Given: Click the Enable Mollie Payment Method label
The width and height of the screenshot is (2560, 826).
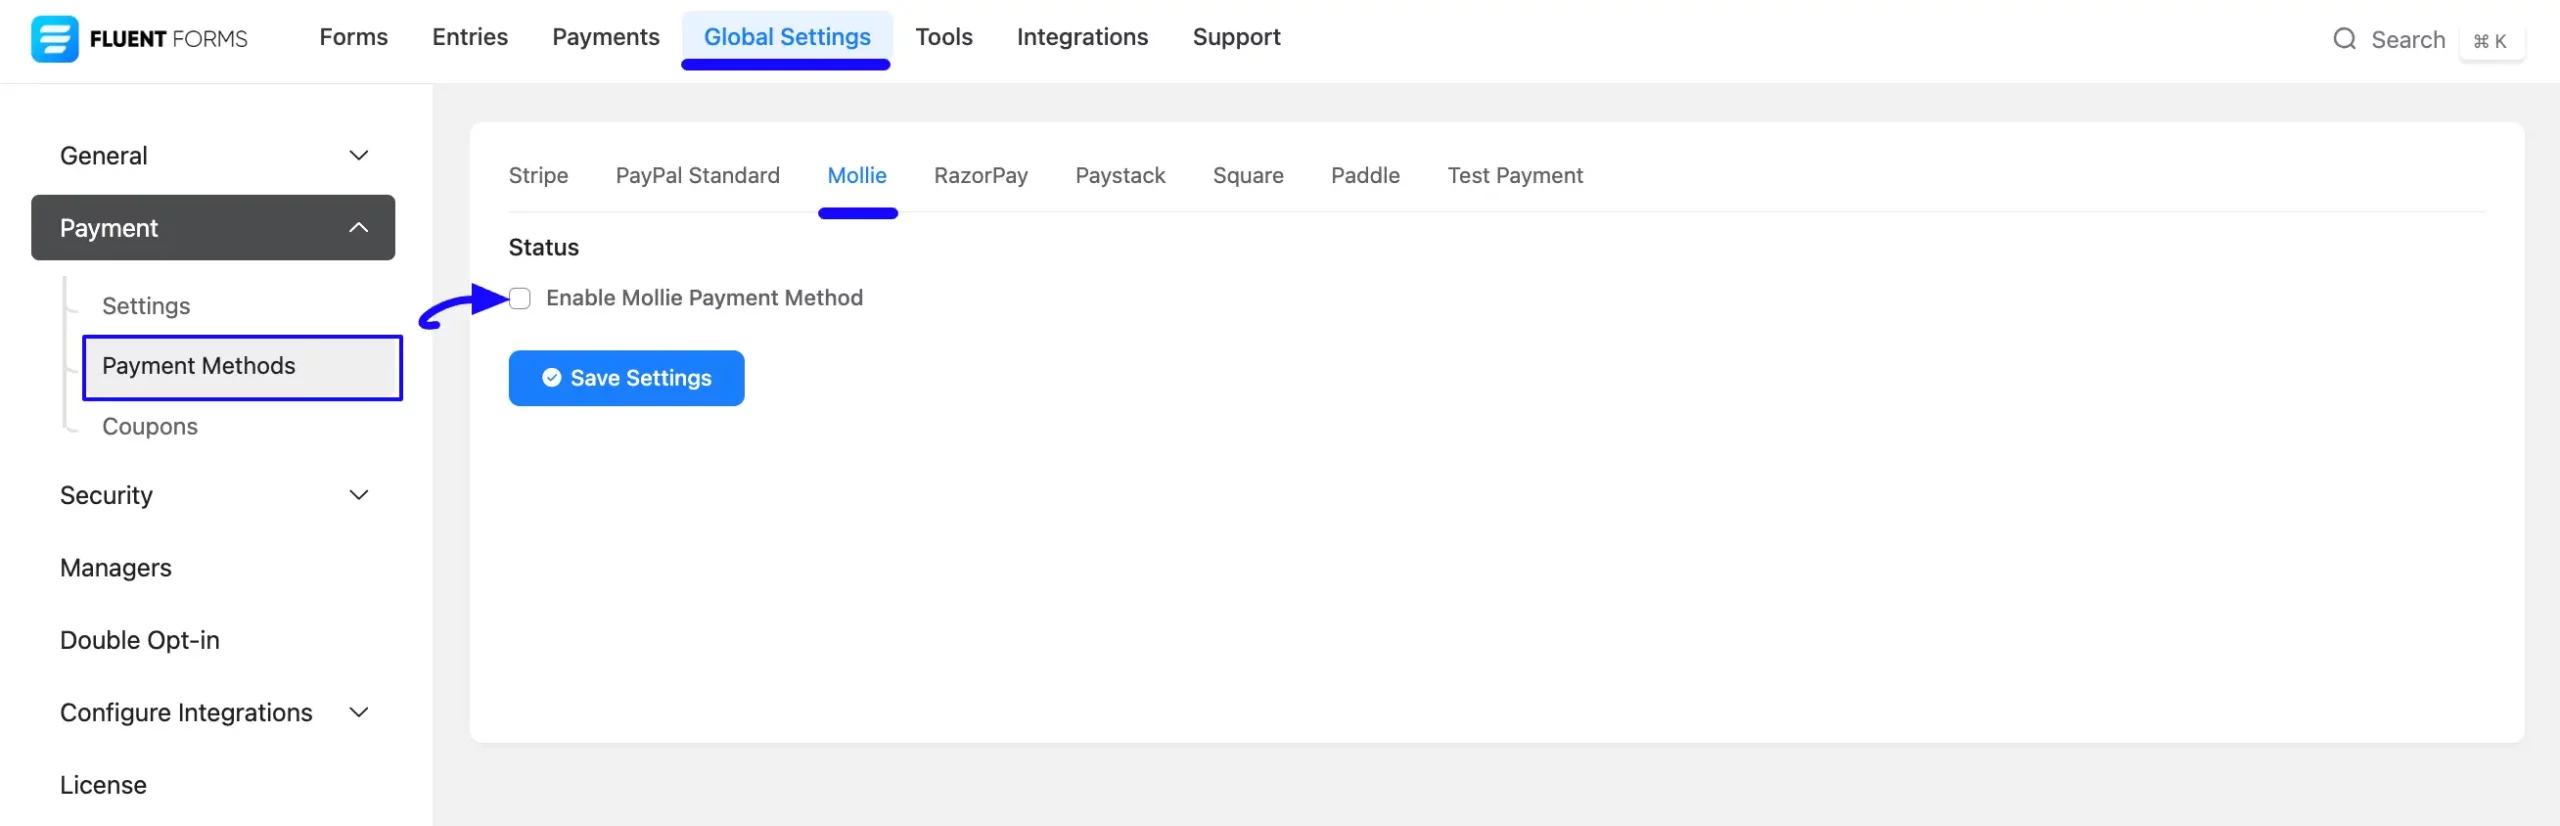Looking at the screenshot, I should point(704,298).
